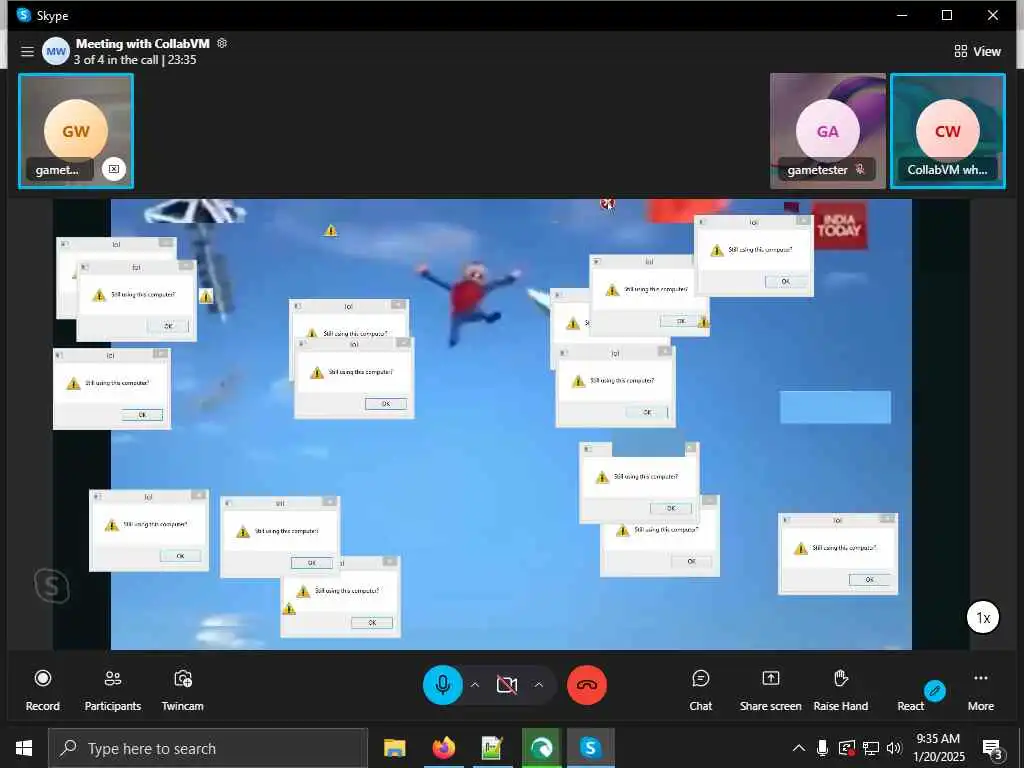Viewport: 1024px width, 768px height.
Task: Turn on the video camera
Action: point(507,685)
